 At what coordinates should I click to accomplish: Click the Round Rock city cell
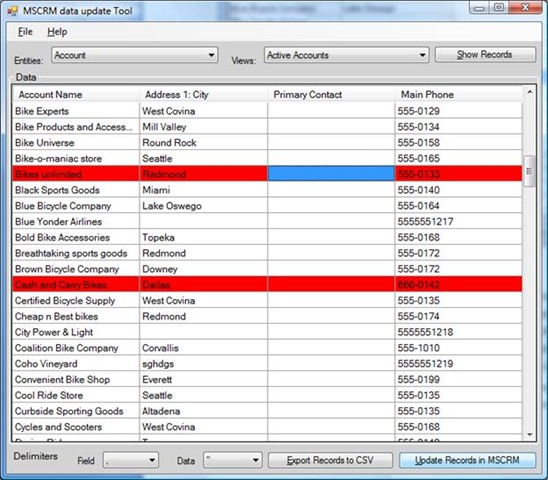[203, 143]
